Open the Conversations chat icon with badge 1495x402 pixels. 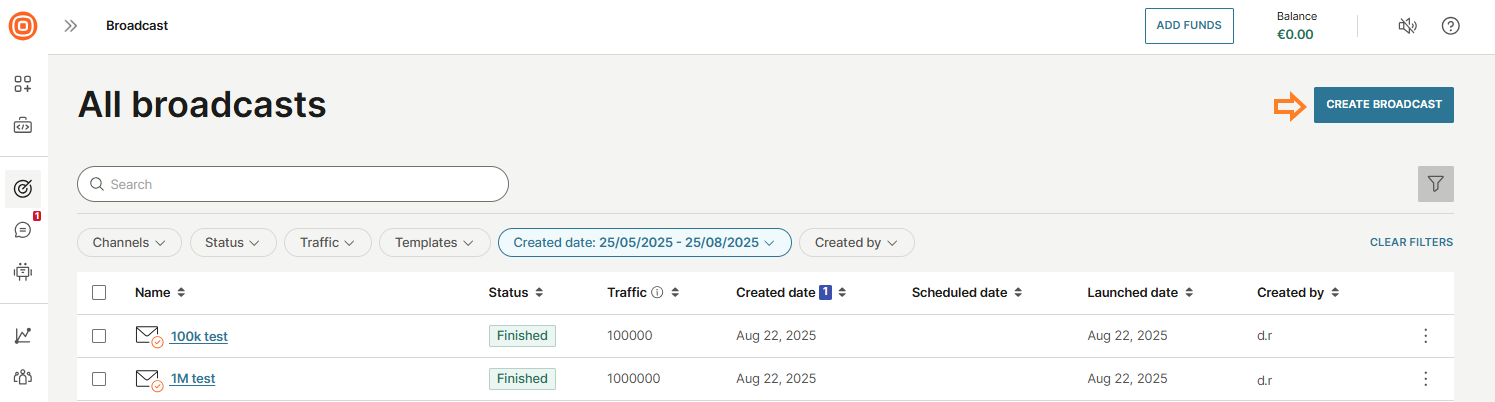click(23, 230)
